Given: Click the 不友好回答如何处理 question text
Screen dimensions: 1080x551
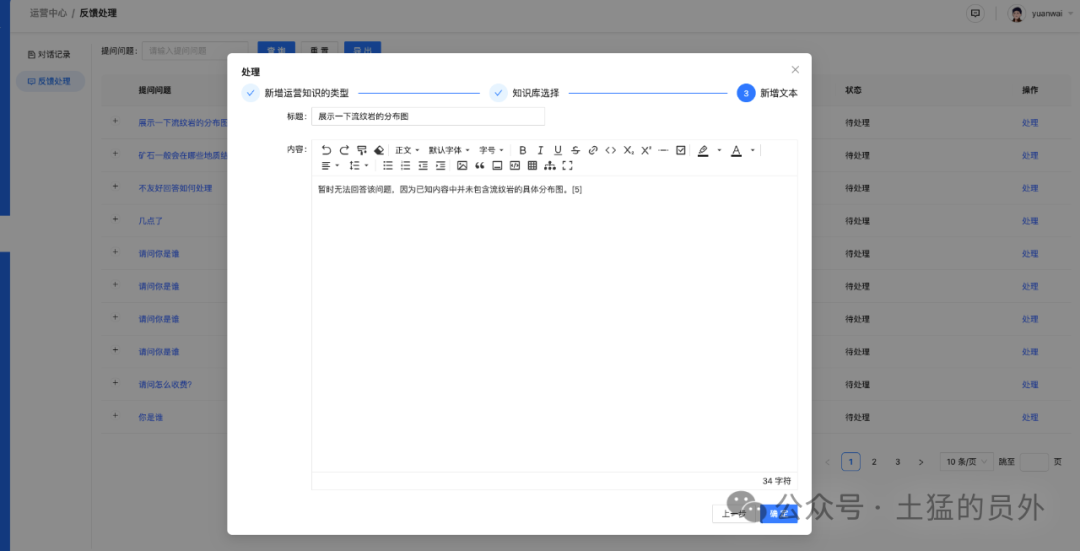Looking at the screenshot, I should pos(175,188).
